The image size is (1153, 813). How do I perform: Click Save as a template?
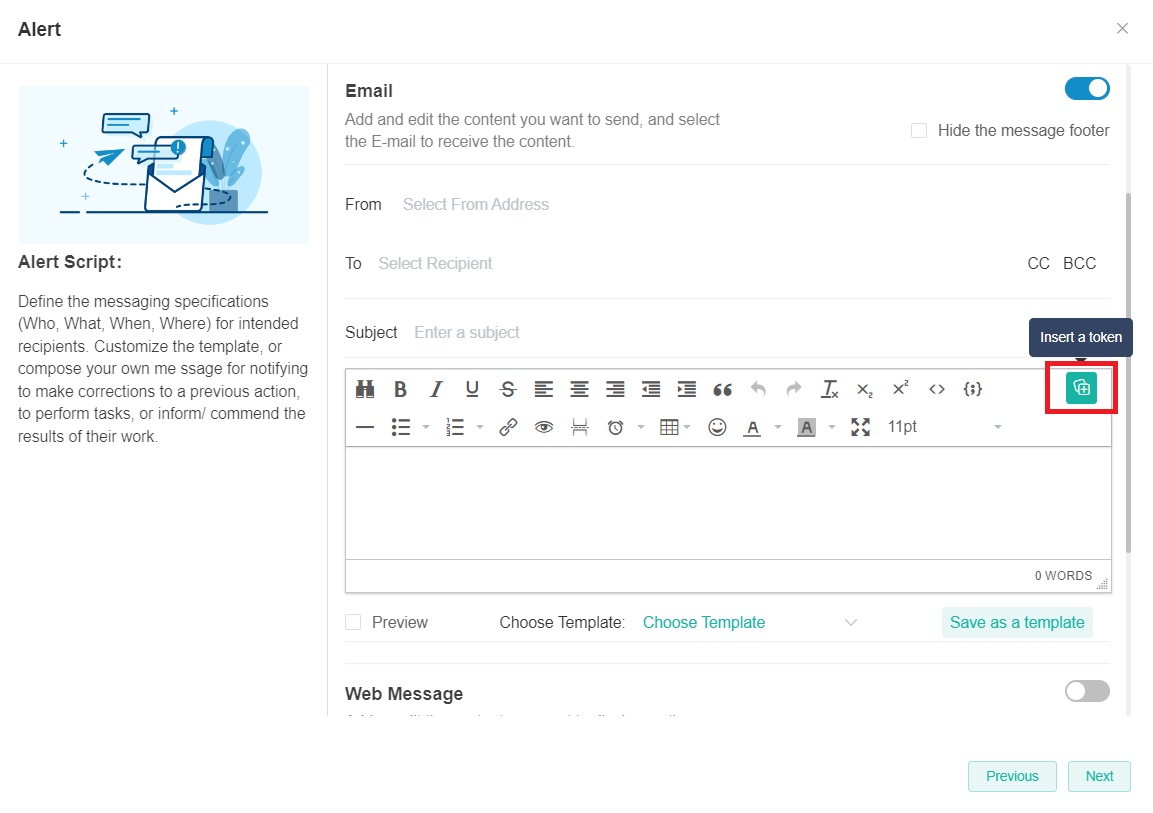[1016, 622]
